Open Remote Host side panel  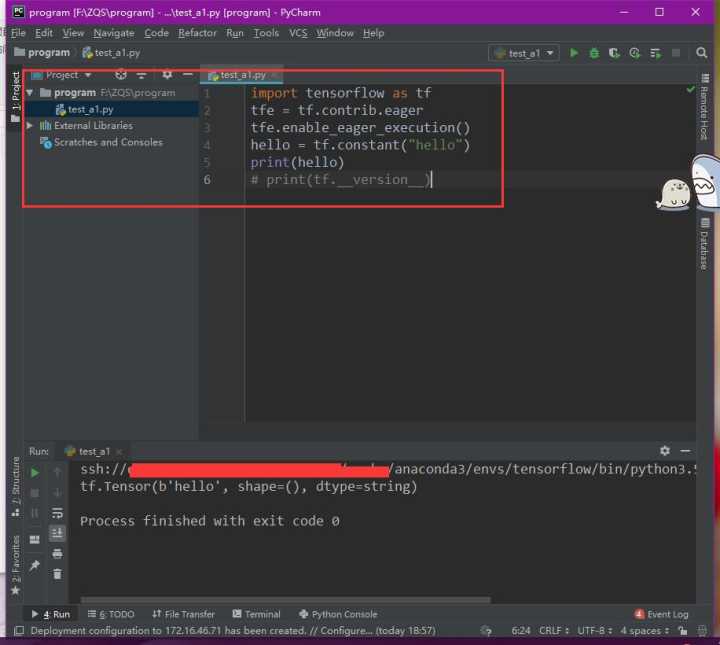704,107
